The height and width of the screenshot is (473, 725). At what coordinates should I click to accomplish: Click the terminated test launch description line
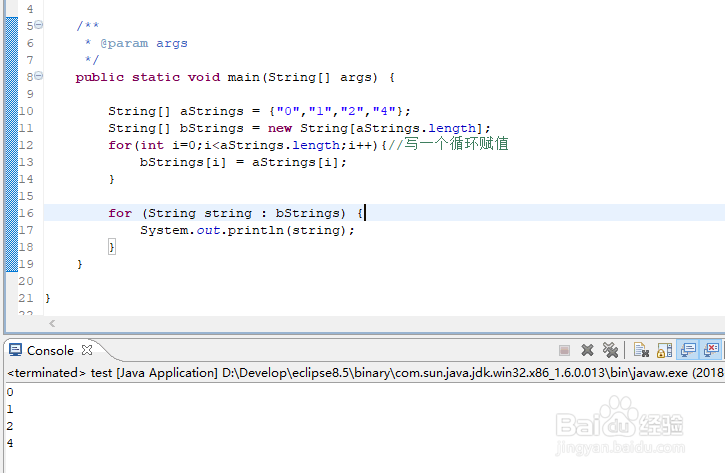click(365, 373)
